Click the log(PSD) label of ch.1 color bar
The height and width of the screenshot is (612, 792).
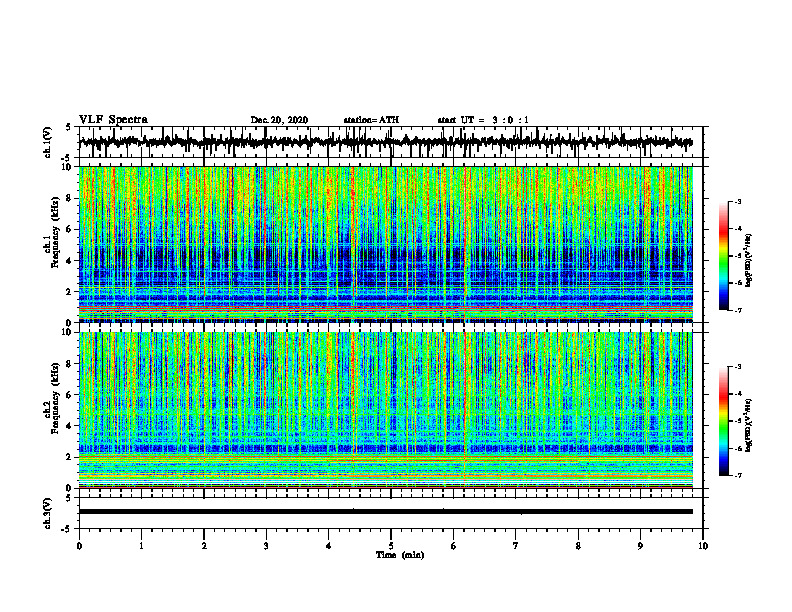[749, 261]
